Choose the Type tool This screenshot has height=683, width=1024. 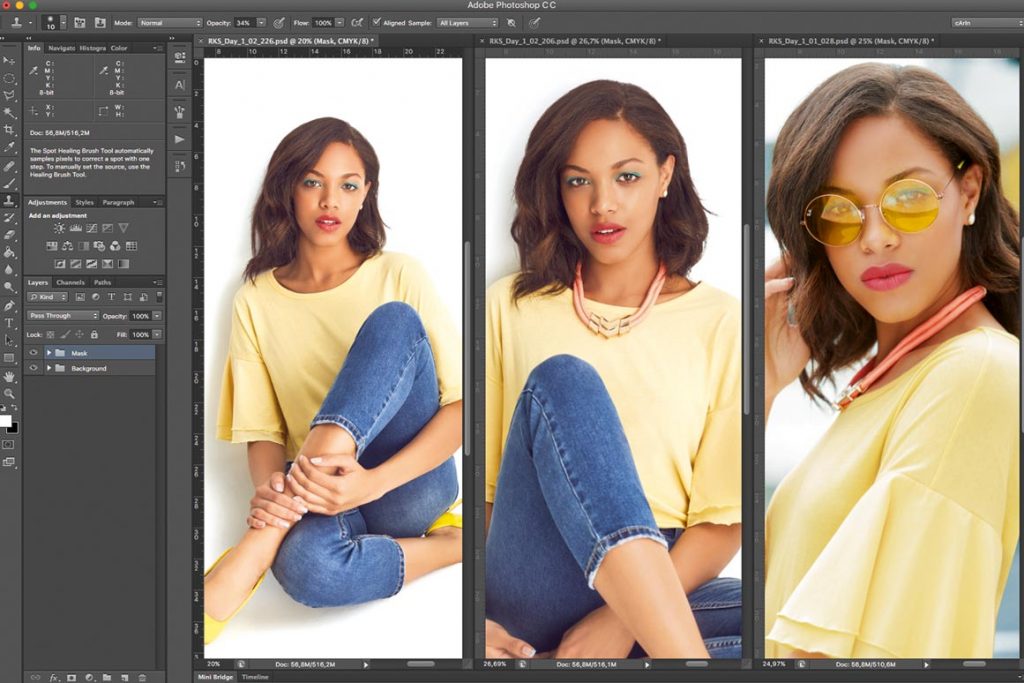(x=9, y=323)
